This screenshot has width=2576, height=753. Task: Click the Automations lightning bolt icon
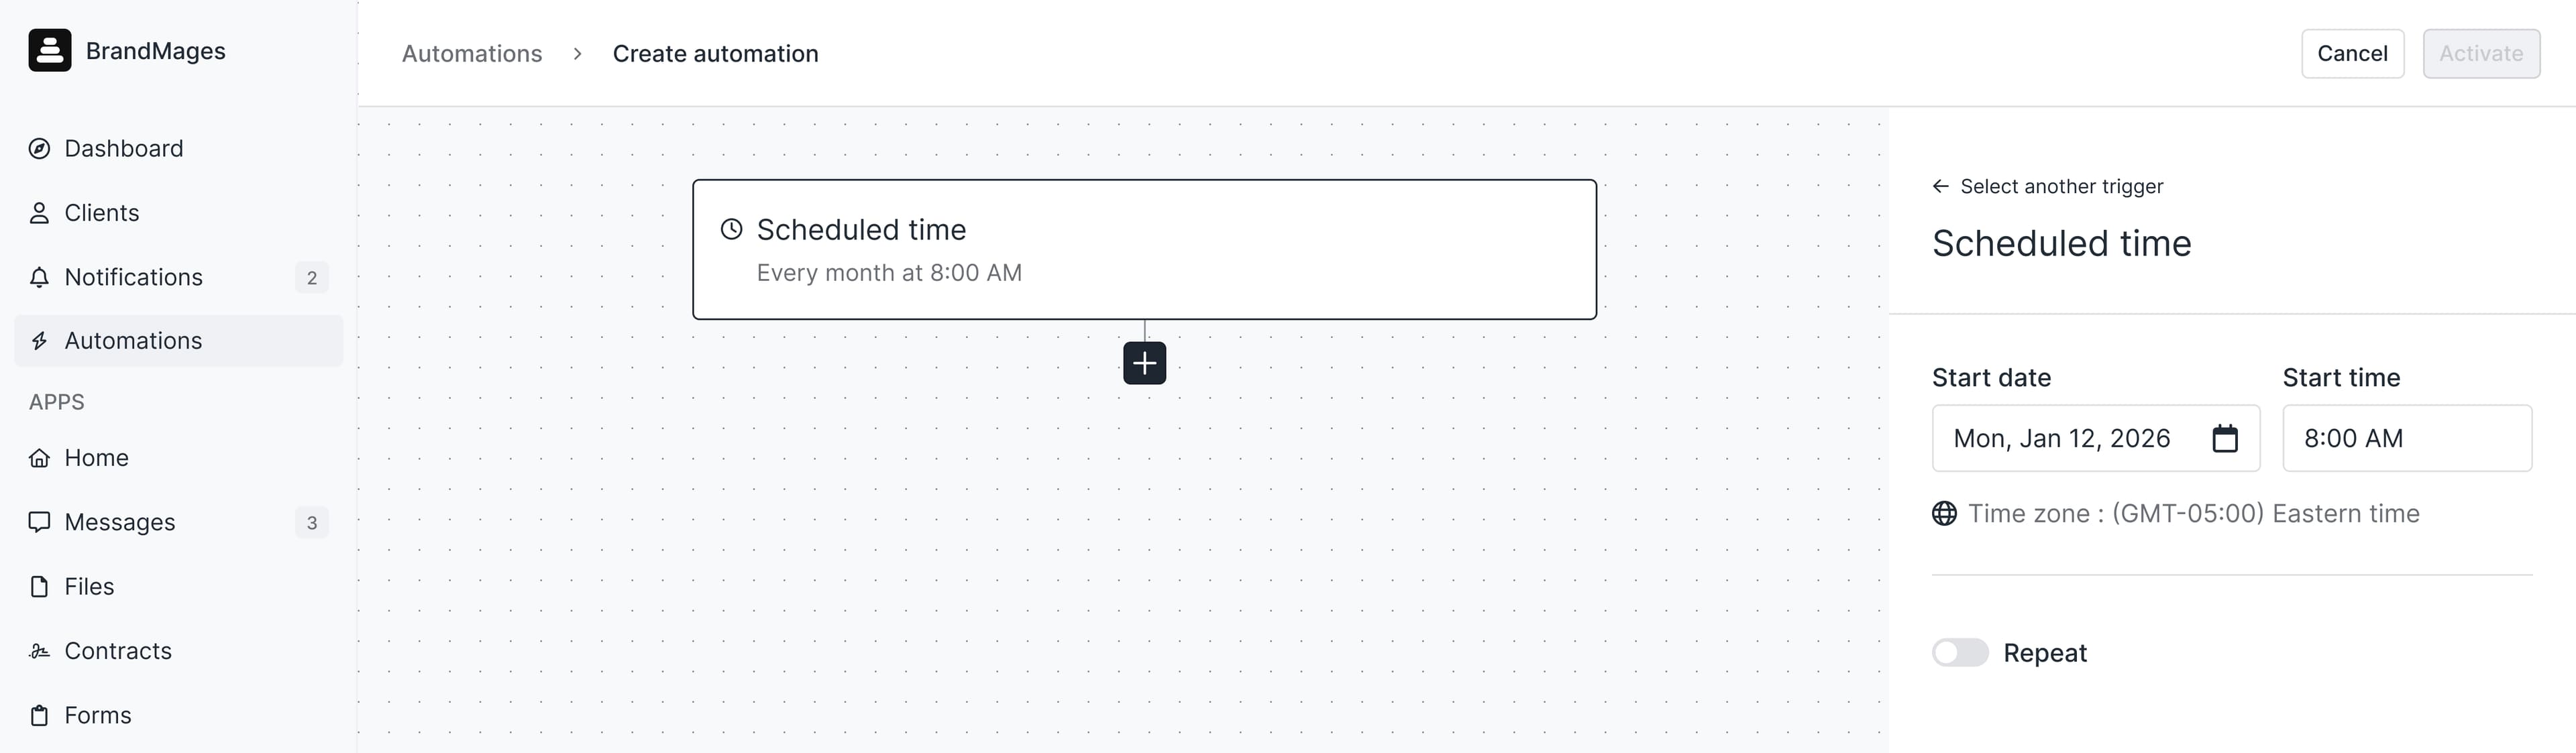pyautogui.click(x=39, y=340)
